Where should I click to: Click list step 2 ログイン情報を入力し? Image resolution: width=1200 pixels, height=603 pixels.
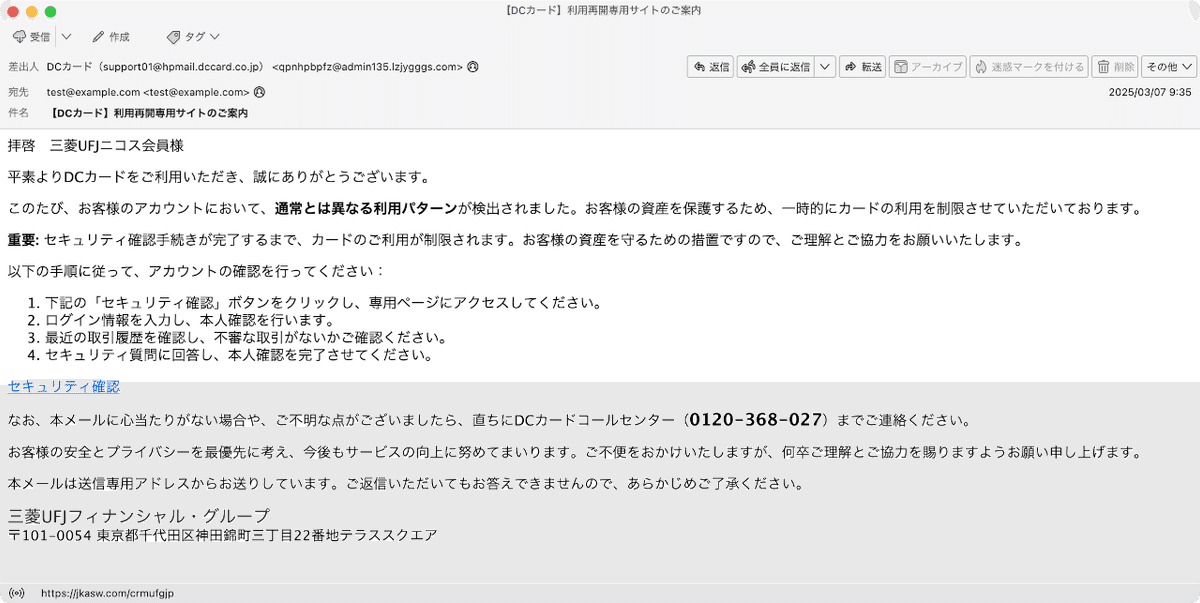coord(189,320)
